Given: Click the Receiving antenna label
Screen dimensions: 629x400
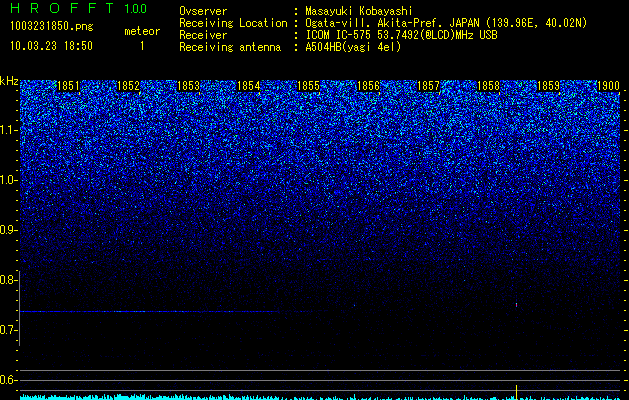Looking at the screenshot, I should pos(230,47).
